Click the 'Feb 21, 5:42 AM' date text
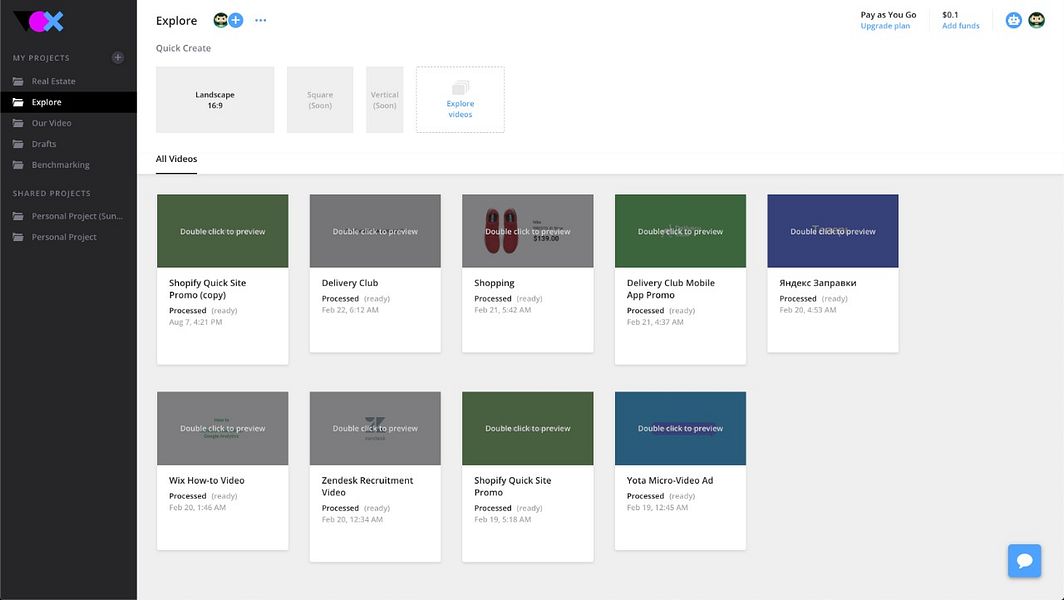The image size is (1064, 600). 503,310
